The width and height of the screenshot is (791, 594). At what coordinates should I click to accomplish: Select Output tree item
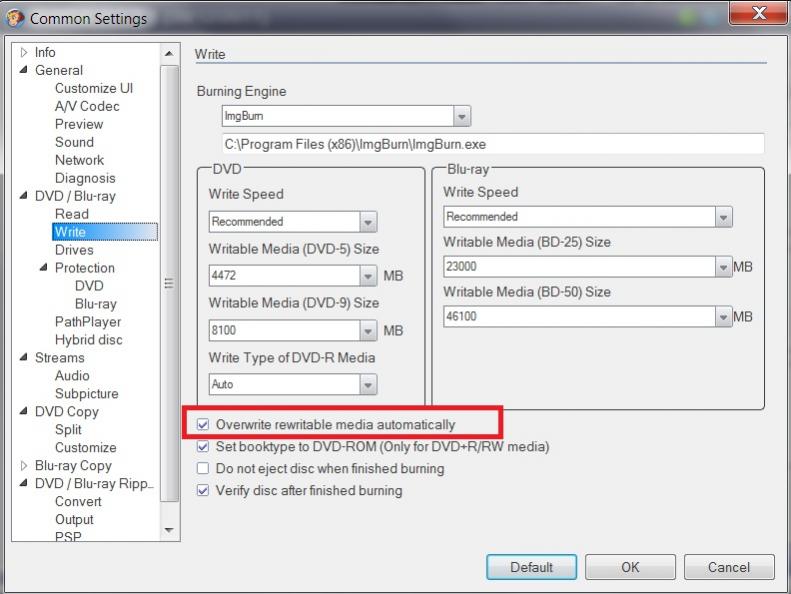[x=74, y=519]
